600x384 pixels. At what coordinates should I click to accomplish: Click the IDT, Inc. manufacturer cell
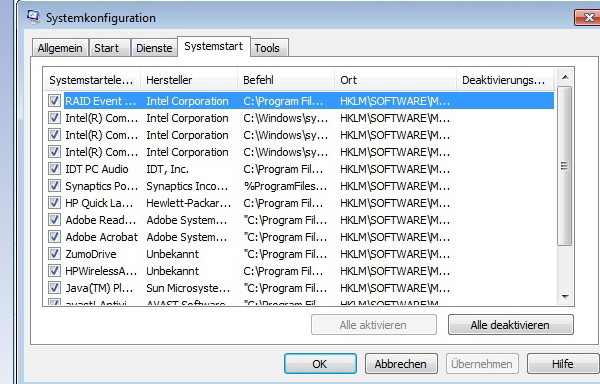click(x=168, y=169)
